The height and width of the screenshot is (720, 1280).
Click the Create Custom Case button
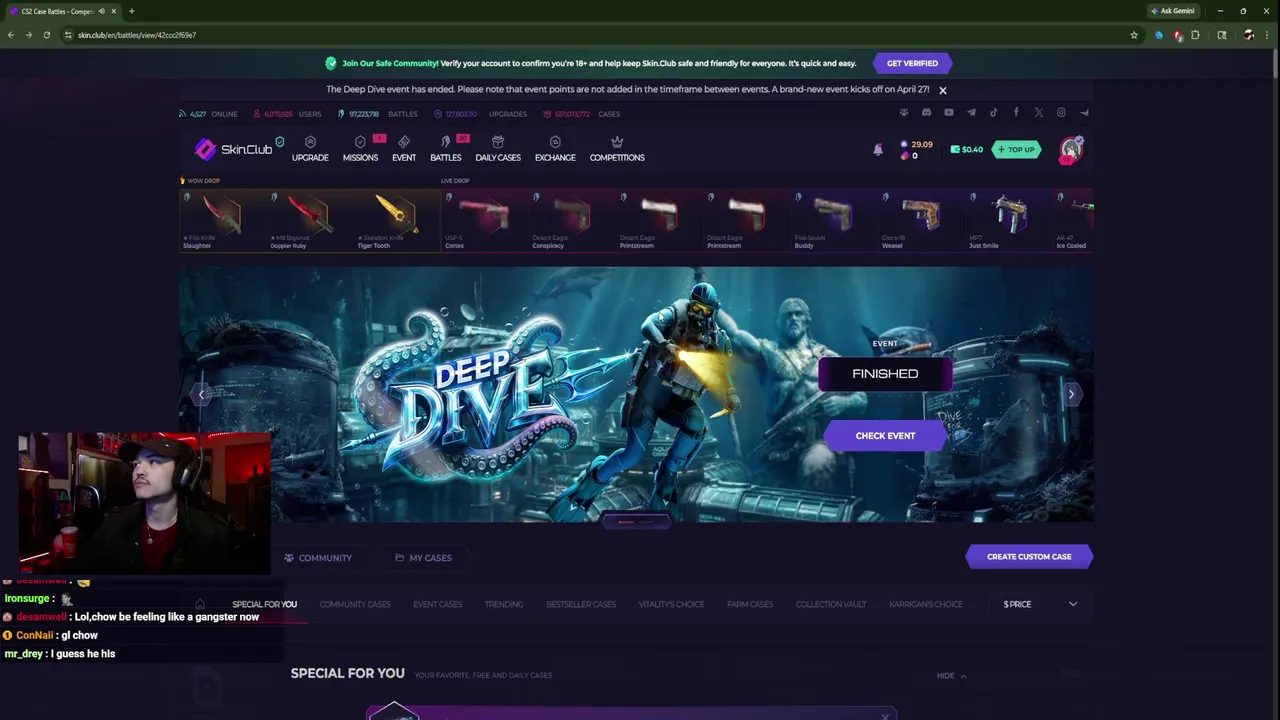[x=1029, y=557]
